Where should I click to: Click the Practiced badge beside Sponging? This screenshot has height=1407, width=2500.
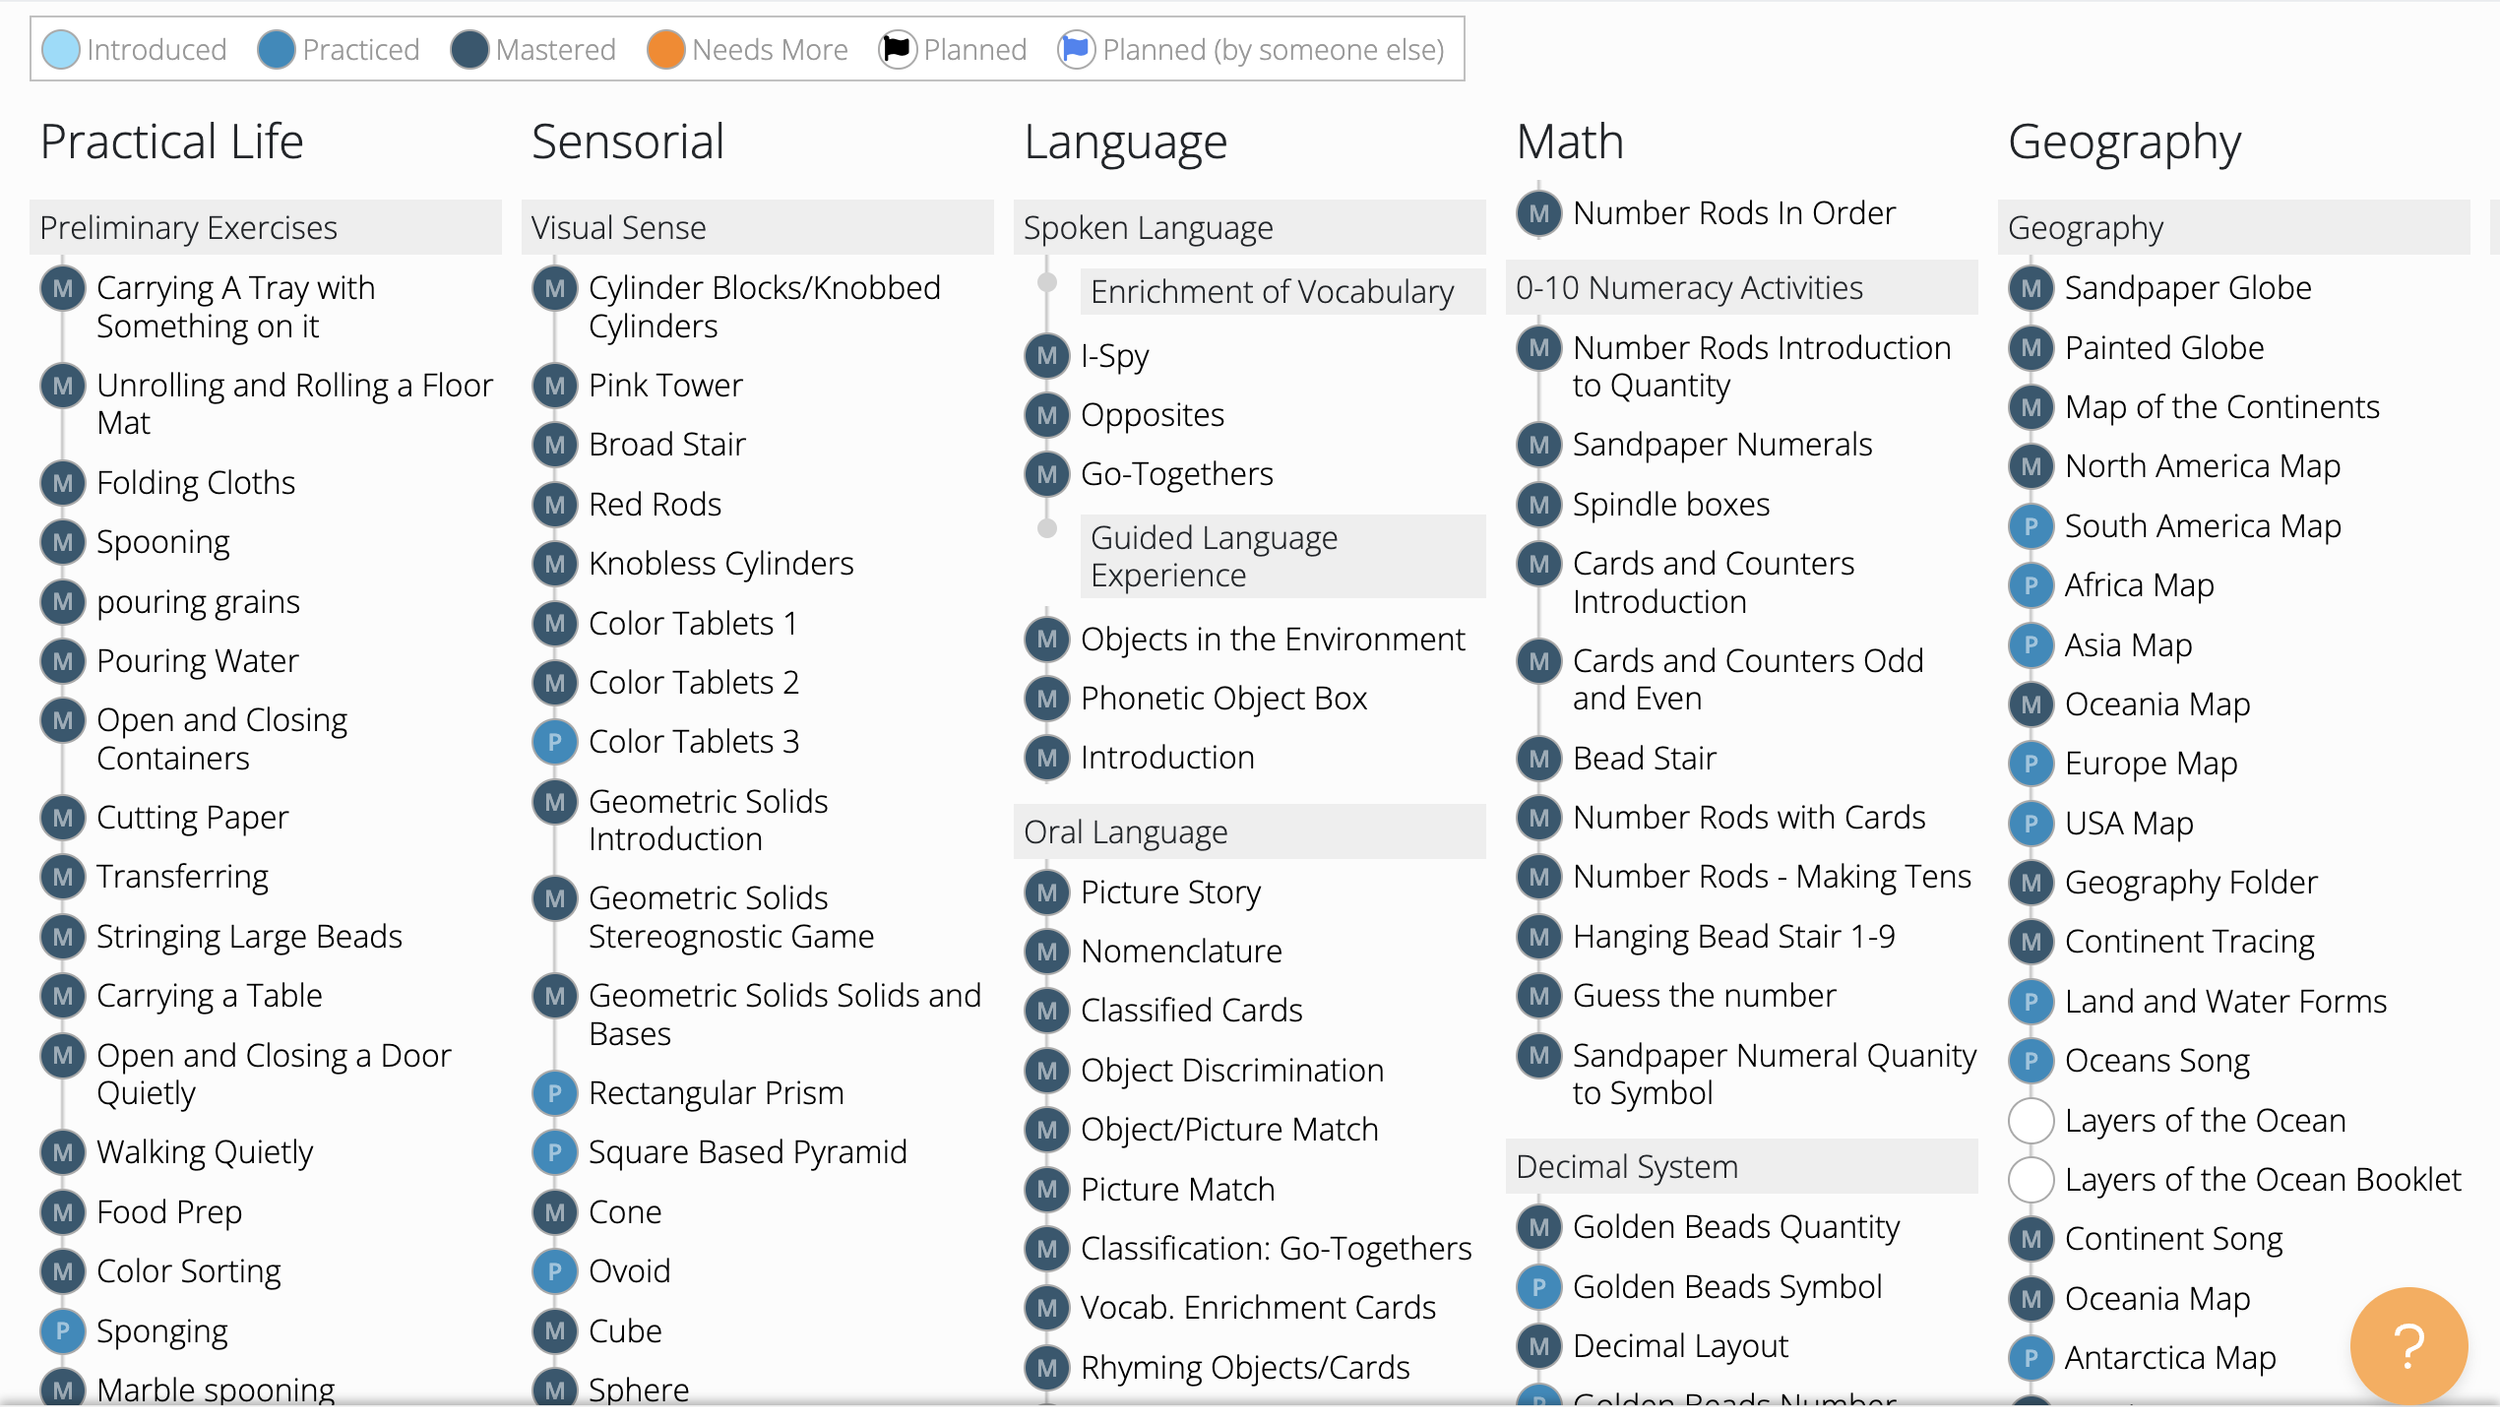62,1331
